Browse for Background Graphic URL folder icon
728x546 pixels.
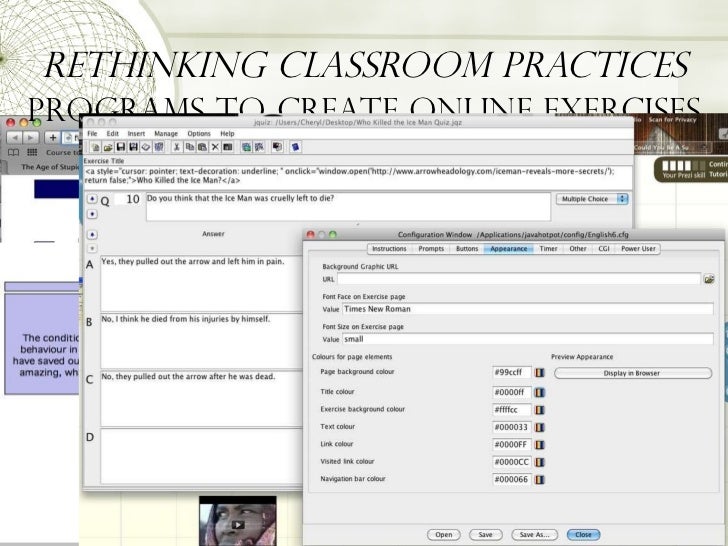708,279
